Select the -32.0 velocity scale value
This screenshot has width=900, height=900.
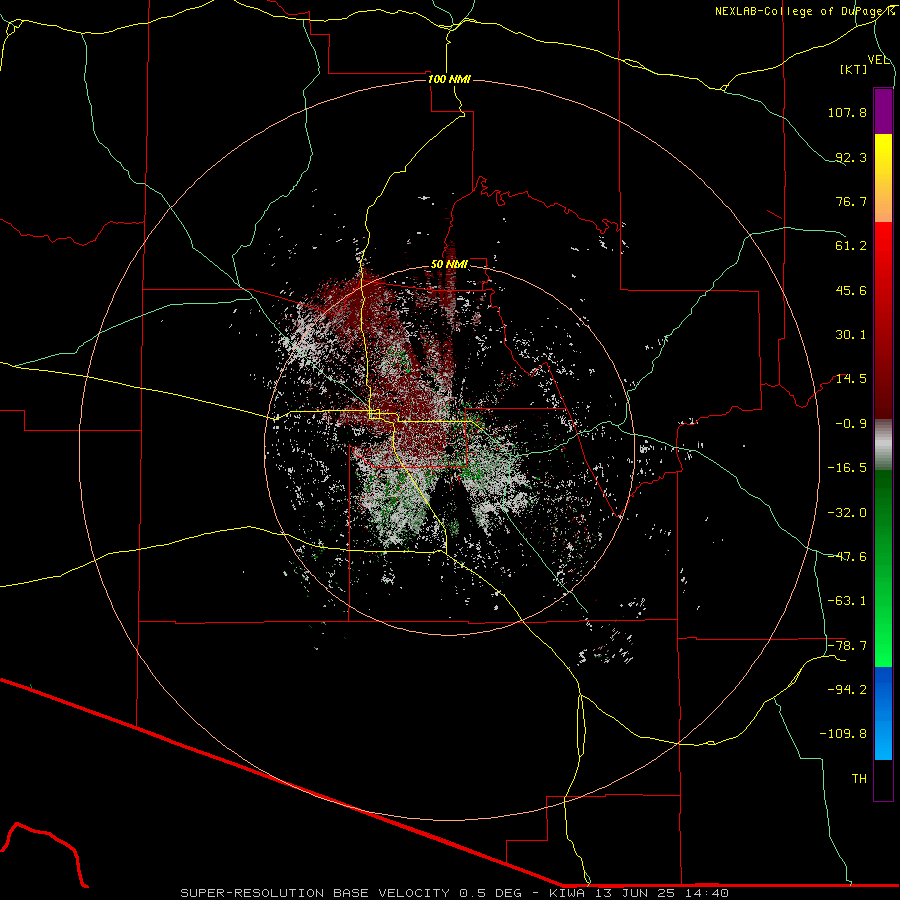coord(847,513)
